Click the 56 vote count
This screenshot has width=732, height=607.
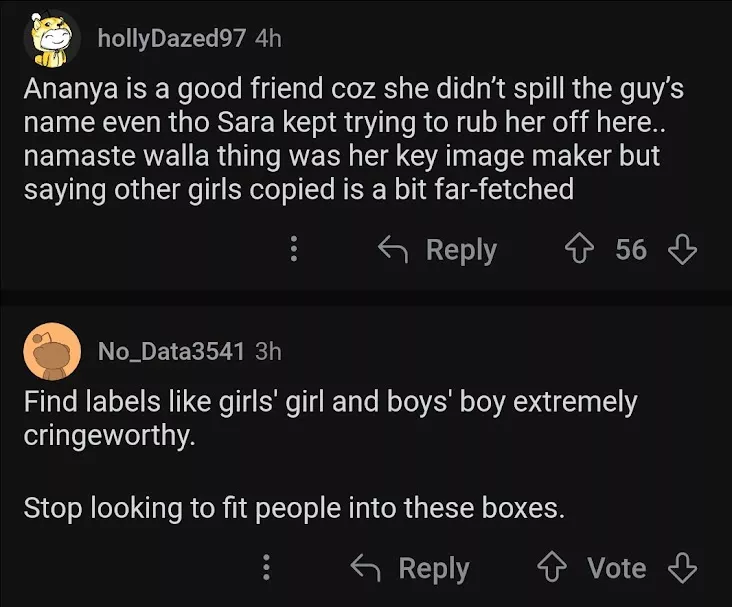(x=631, y=249)
